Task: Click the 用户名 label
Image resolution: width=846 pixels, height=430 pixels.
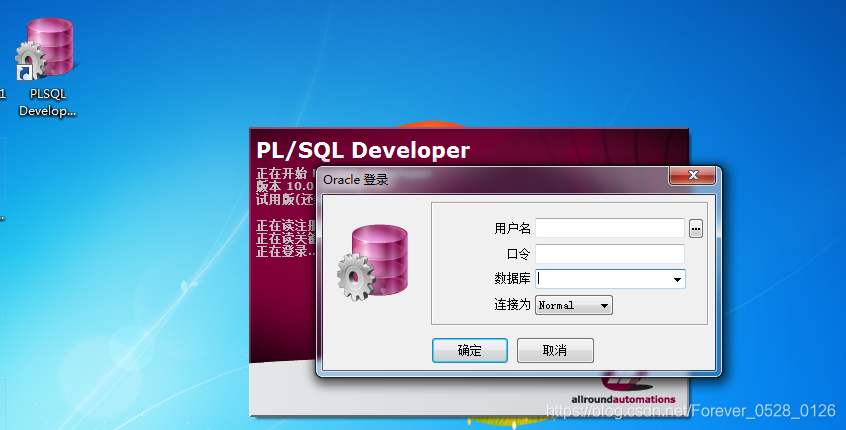Action: pyautogui.click(x=512, y=229)
